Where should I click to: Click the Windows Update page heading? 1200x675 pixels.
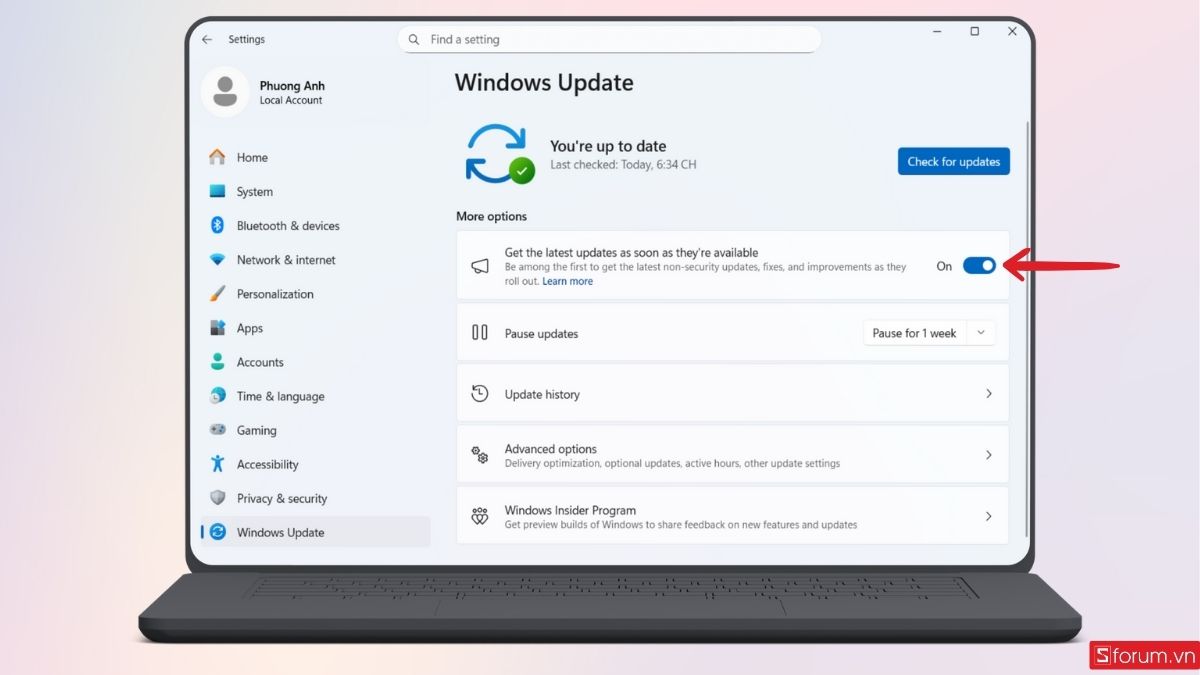click(x=544, y=82)
